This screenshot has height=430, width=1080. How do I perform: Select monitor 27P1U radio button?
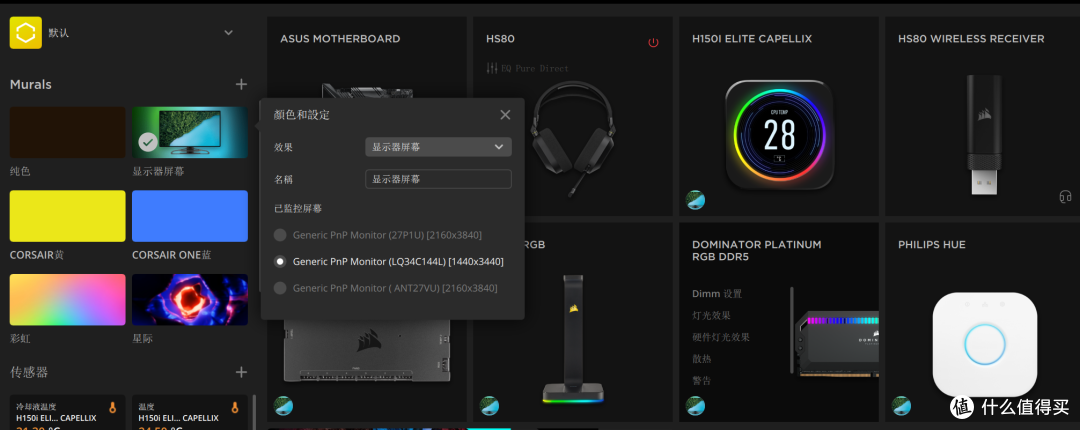[280, 235]
